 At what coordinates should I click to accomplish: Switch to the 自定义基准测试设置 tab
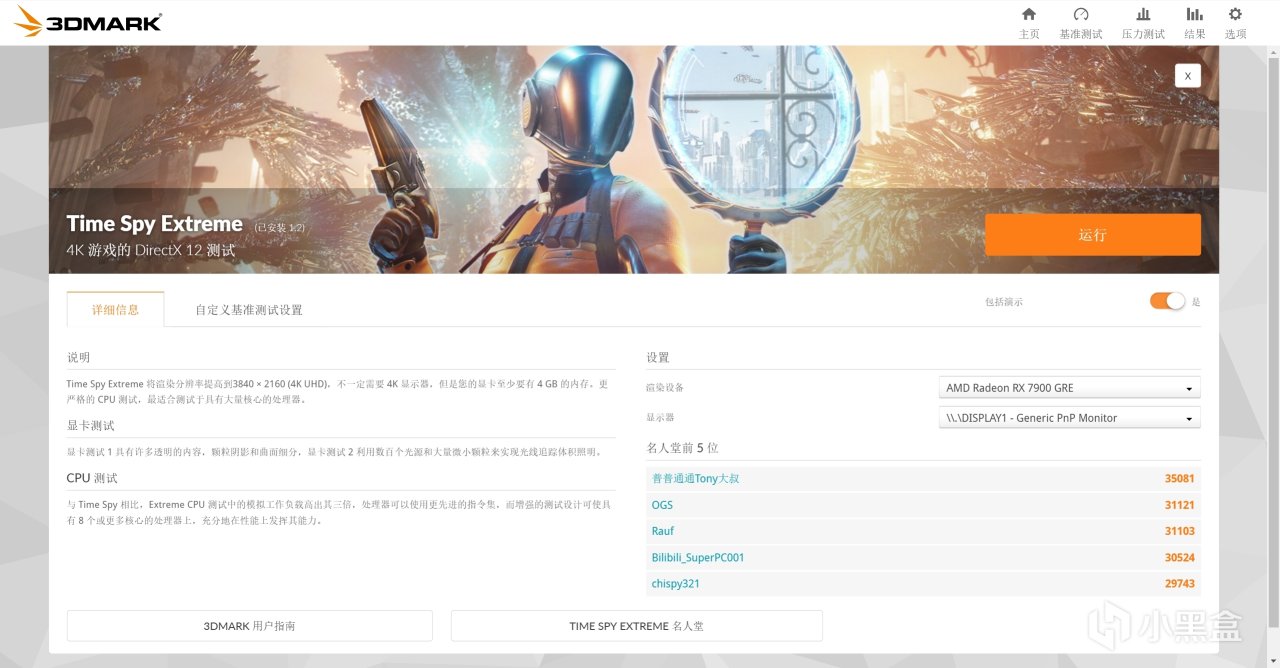pos(249,310)
